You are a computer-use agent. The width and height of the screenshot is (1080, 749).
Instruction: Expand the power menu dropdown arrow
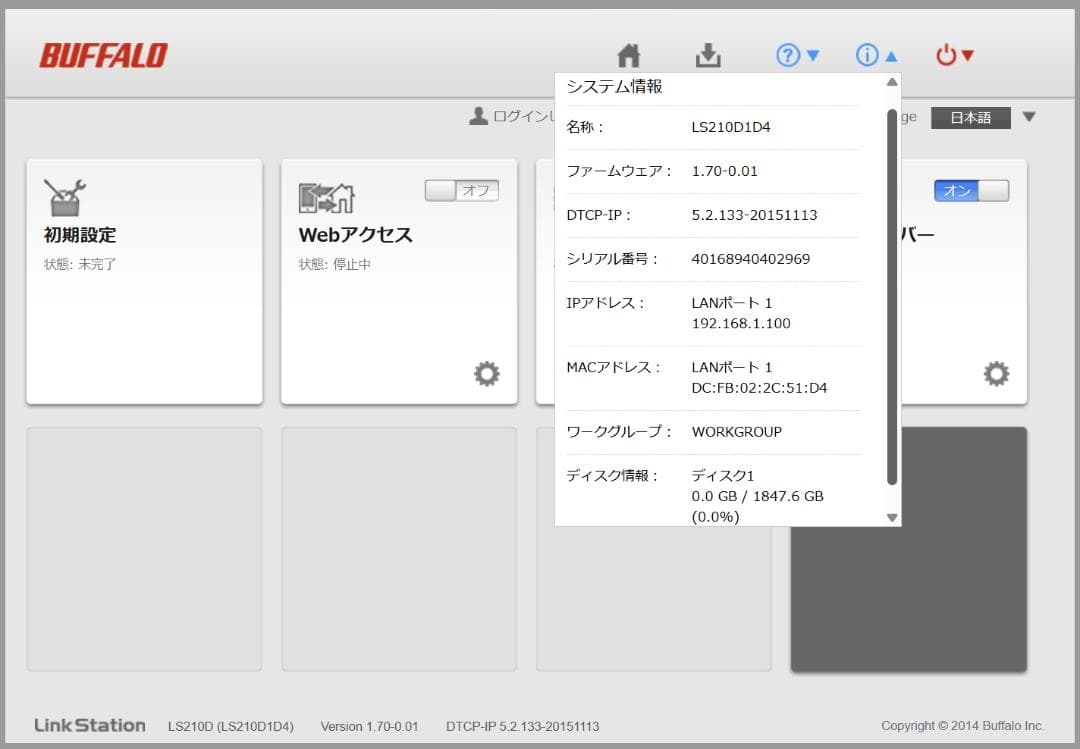pyautogui.click(x=969, y=57)
